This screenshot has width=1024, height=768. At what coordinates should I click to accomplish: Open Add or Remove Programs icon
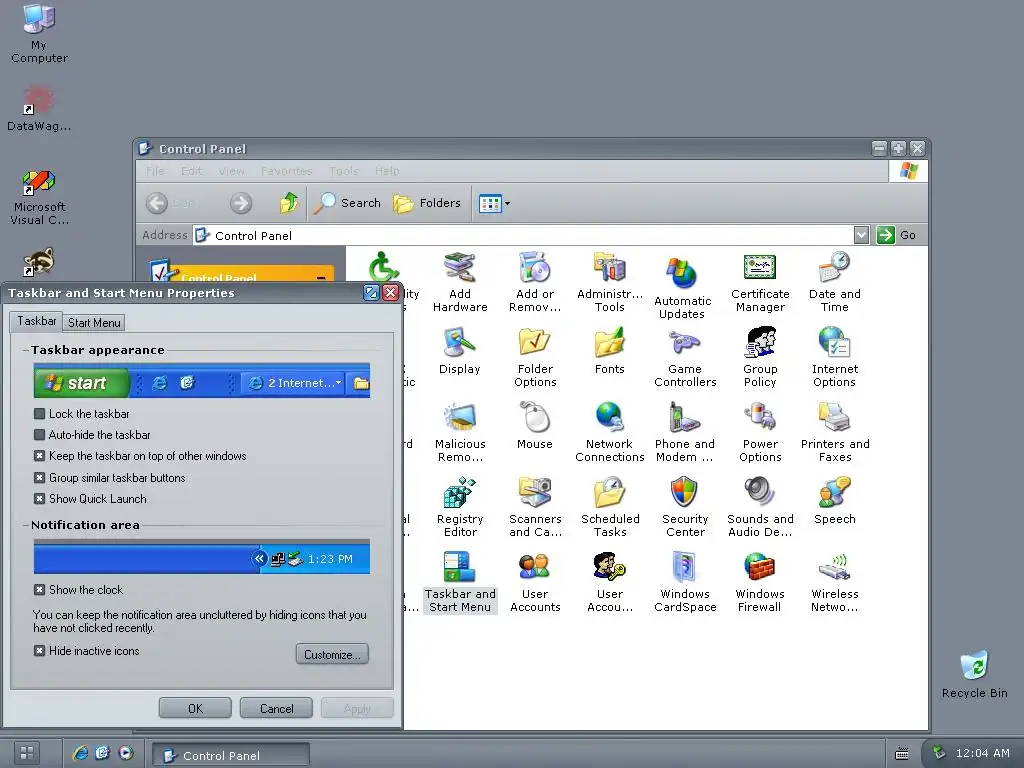point(535,282)
